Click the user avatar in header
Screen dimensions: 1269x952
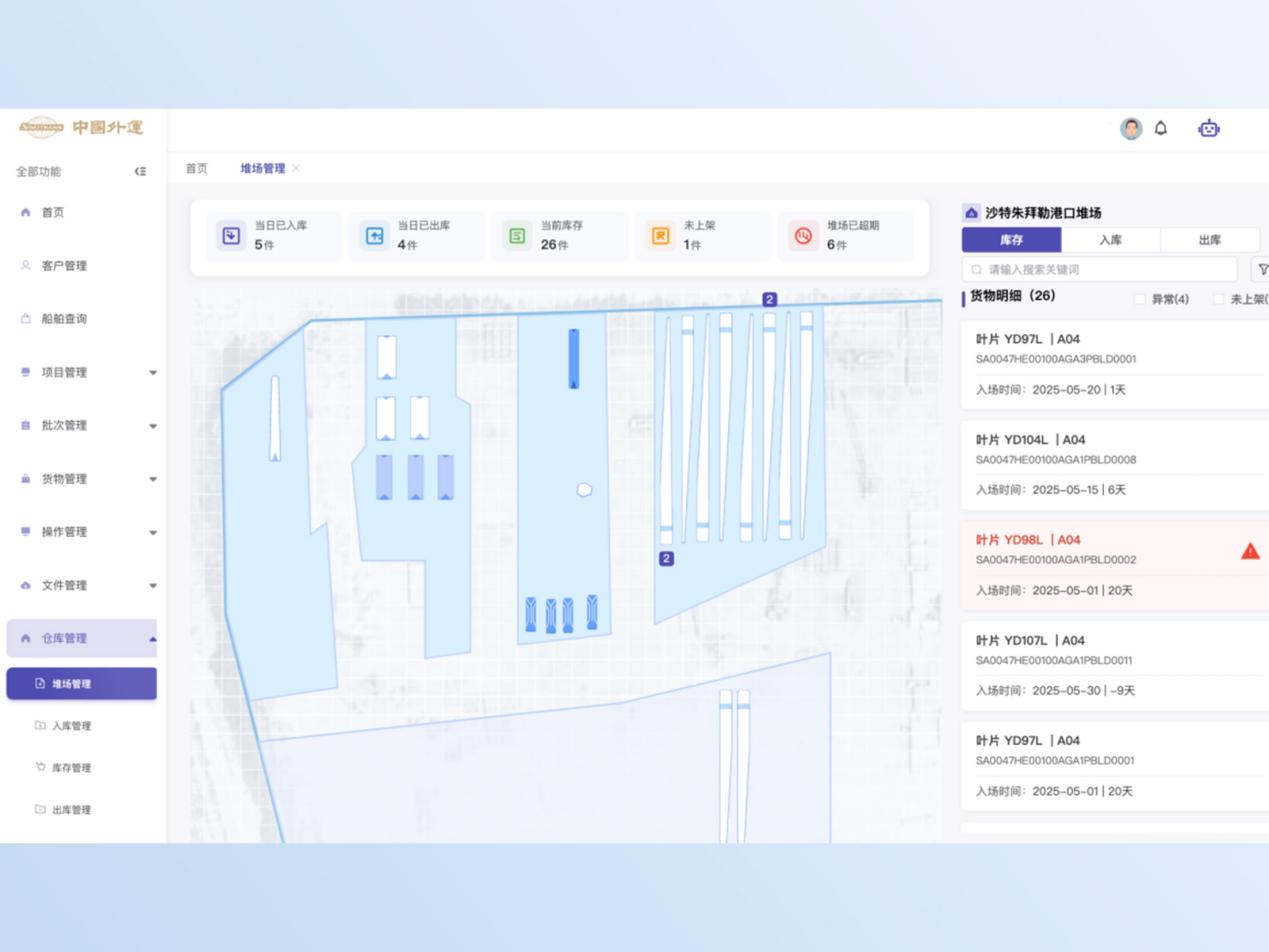coord(1131,128)
